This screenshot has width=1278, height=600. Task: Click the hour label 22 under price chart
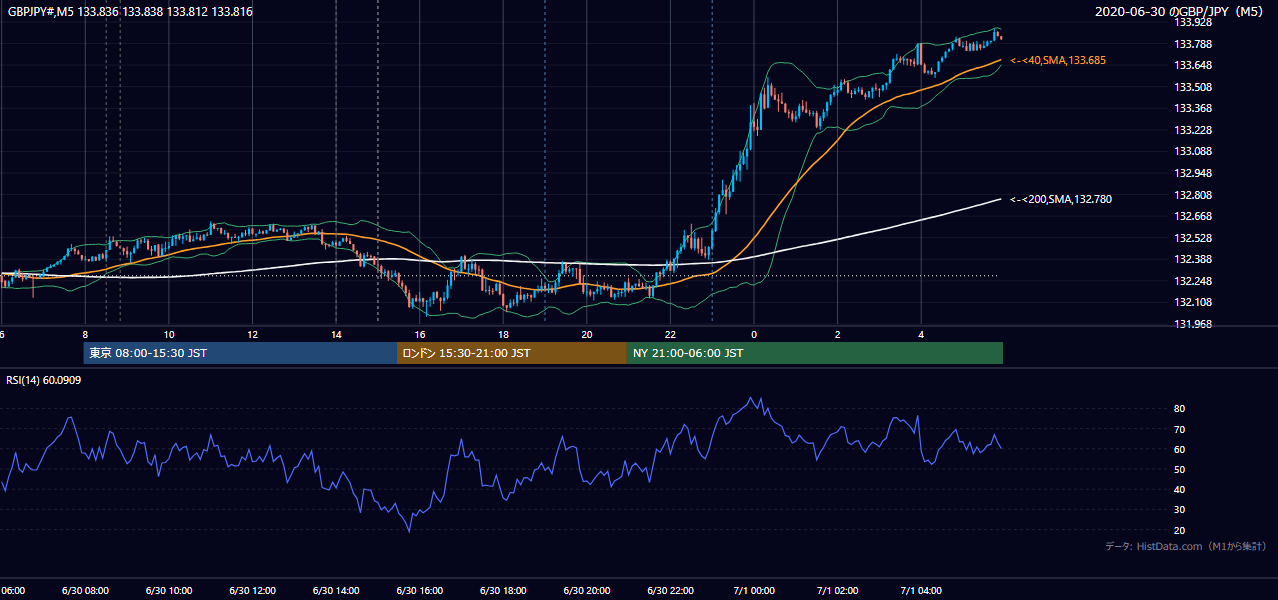tap(670, 334)
